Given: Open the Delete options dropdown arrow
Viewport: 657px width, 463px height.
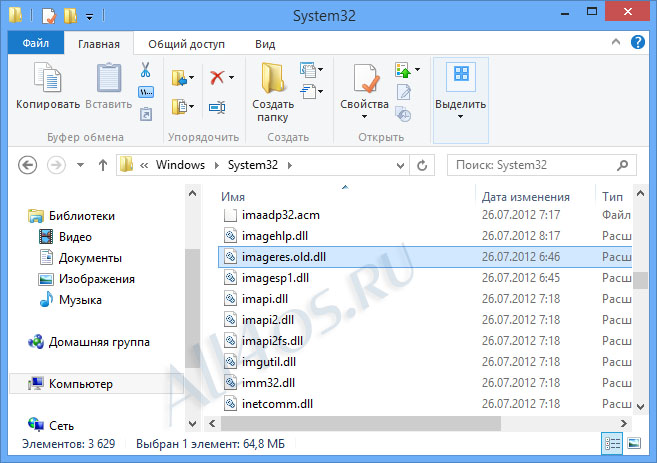Looking at the screenshot, I should tap(231, 78).
